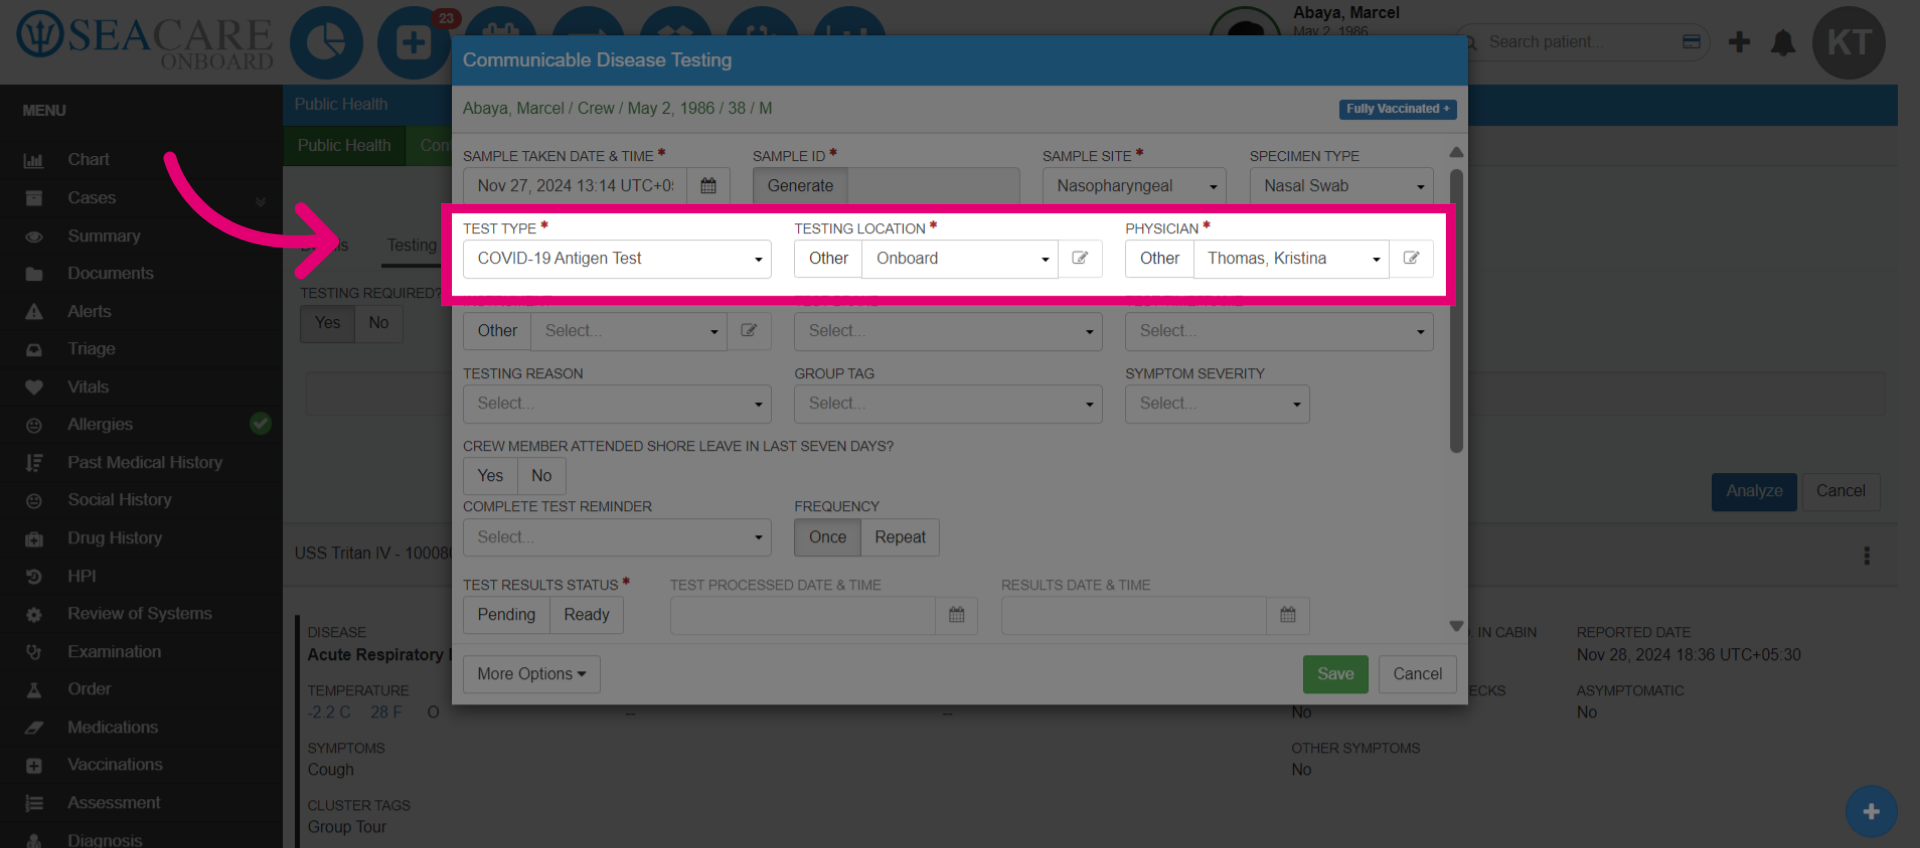Open the Group Tag dropdown

(x=948, y=404)
